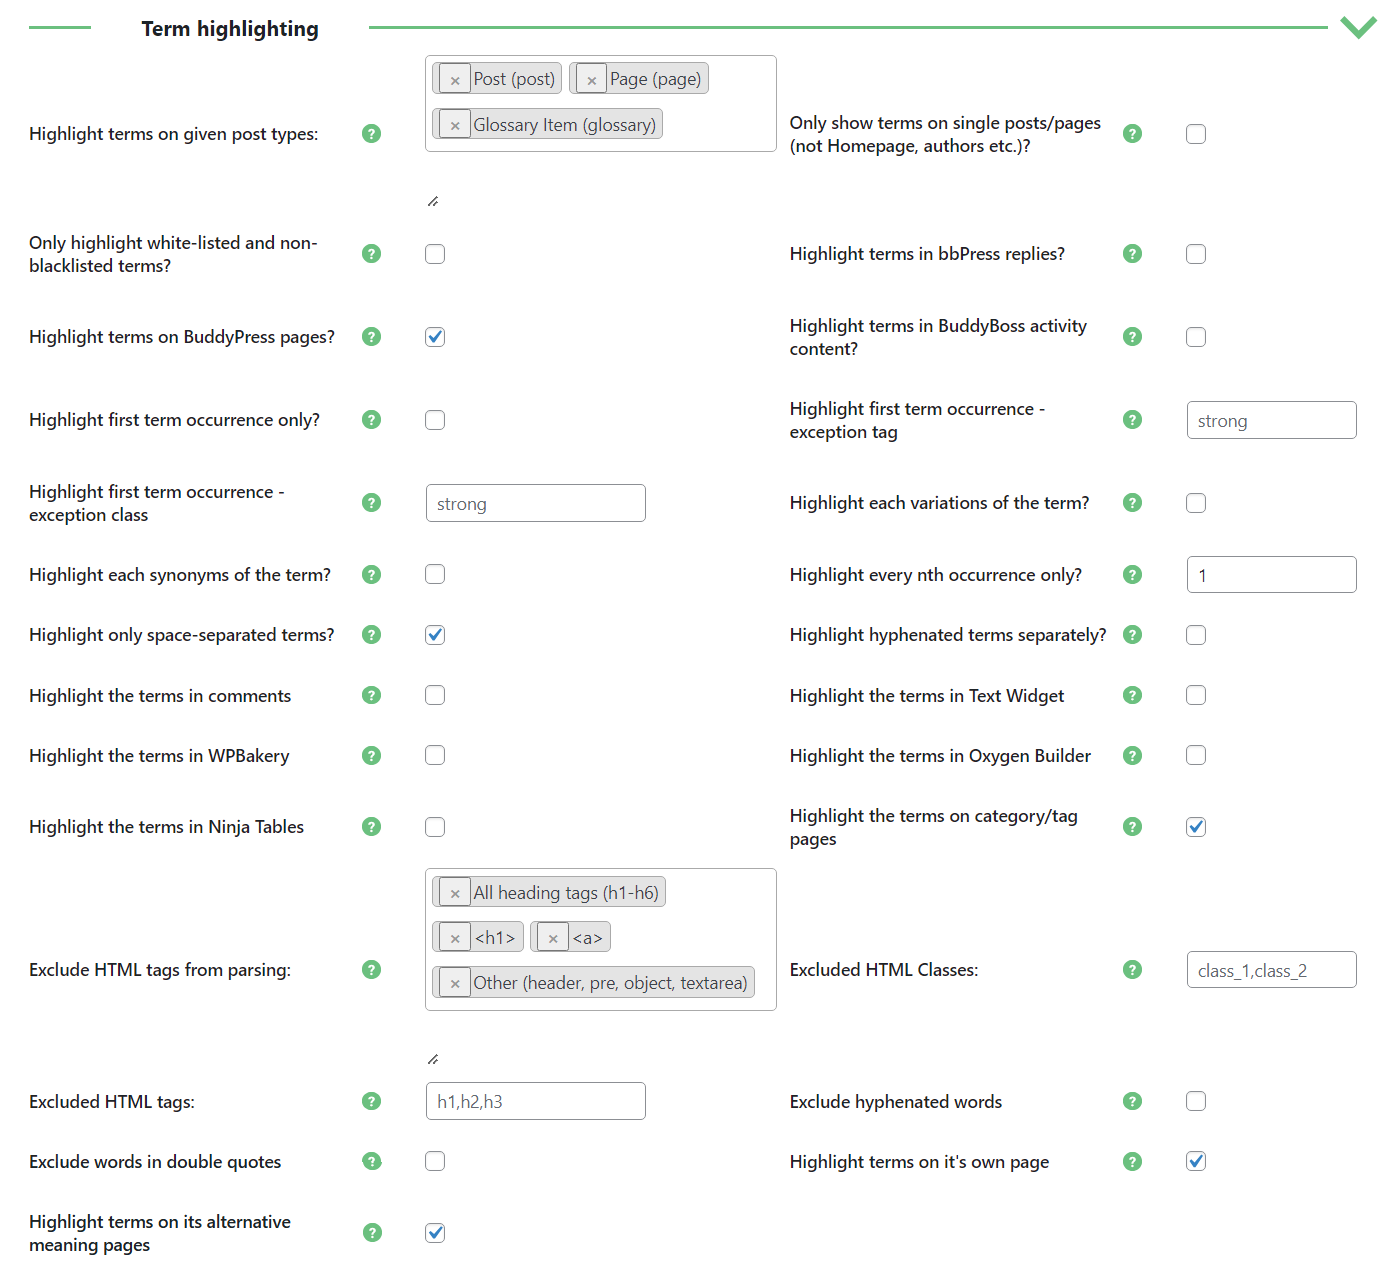Enable Highlight the terms in Oxygen Builder
This screenshot has width=1400, height=1270.
(1196, 755)
